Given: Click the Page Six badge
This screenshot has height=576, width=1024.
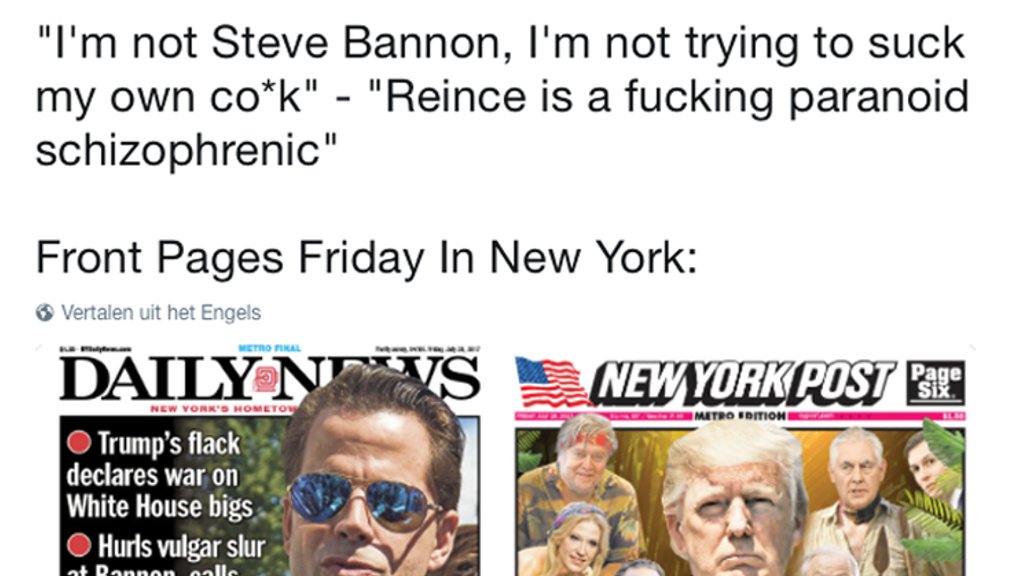Looking at the screenshot, I should 938,381.
